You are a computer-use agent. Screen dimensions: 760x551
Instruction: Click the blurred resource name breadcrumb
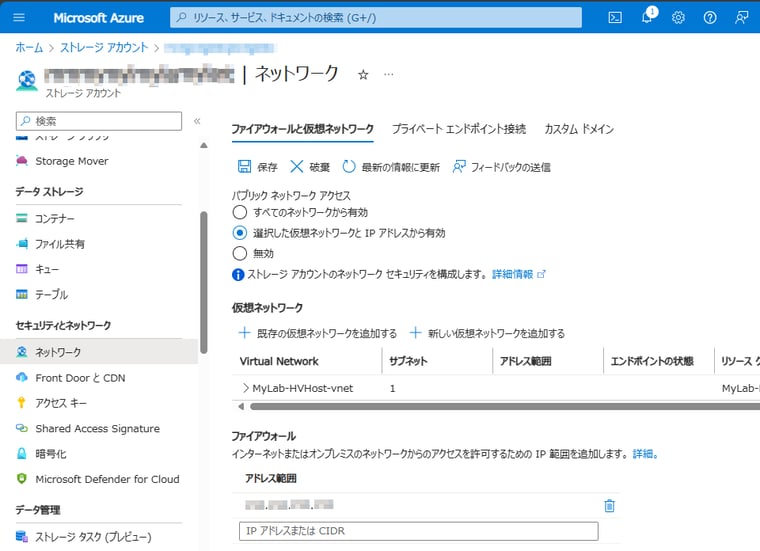(220, 47)
